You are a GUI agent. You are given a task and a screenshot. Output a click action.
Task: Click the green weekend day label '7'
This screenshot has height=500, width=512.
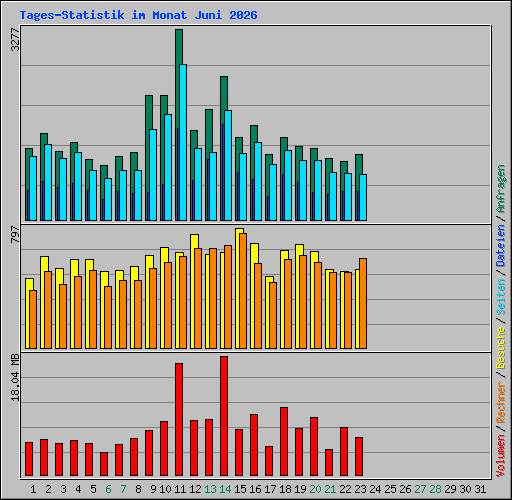pos(123,489)
